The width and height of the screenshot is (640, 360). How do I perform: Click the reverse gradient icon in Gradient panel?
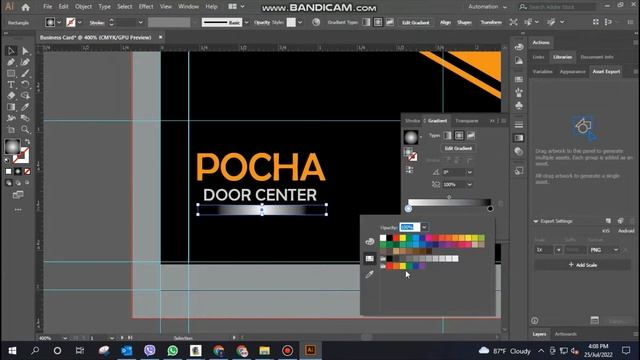(409, 170)
